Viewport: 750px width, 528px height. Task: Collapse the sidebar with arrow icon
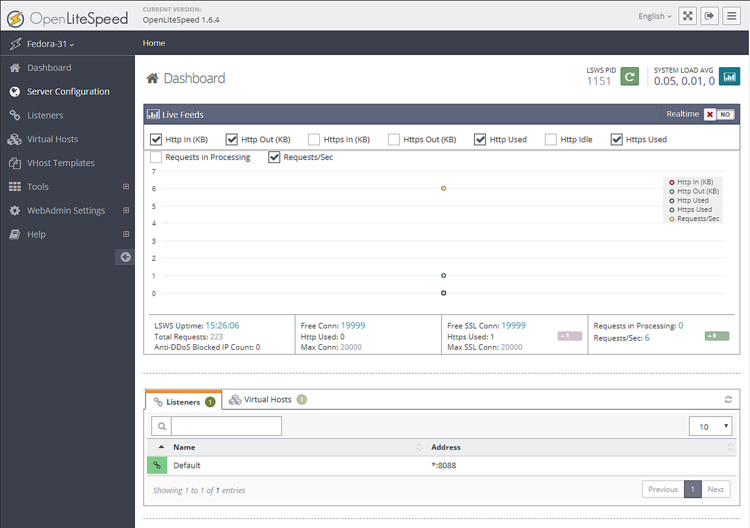click(125, 257)
